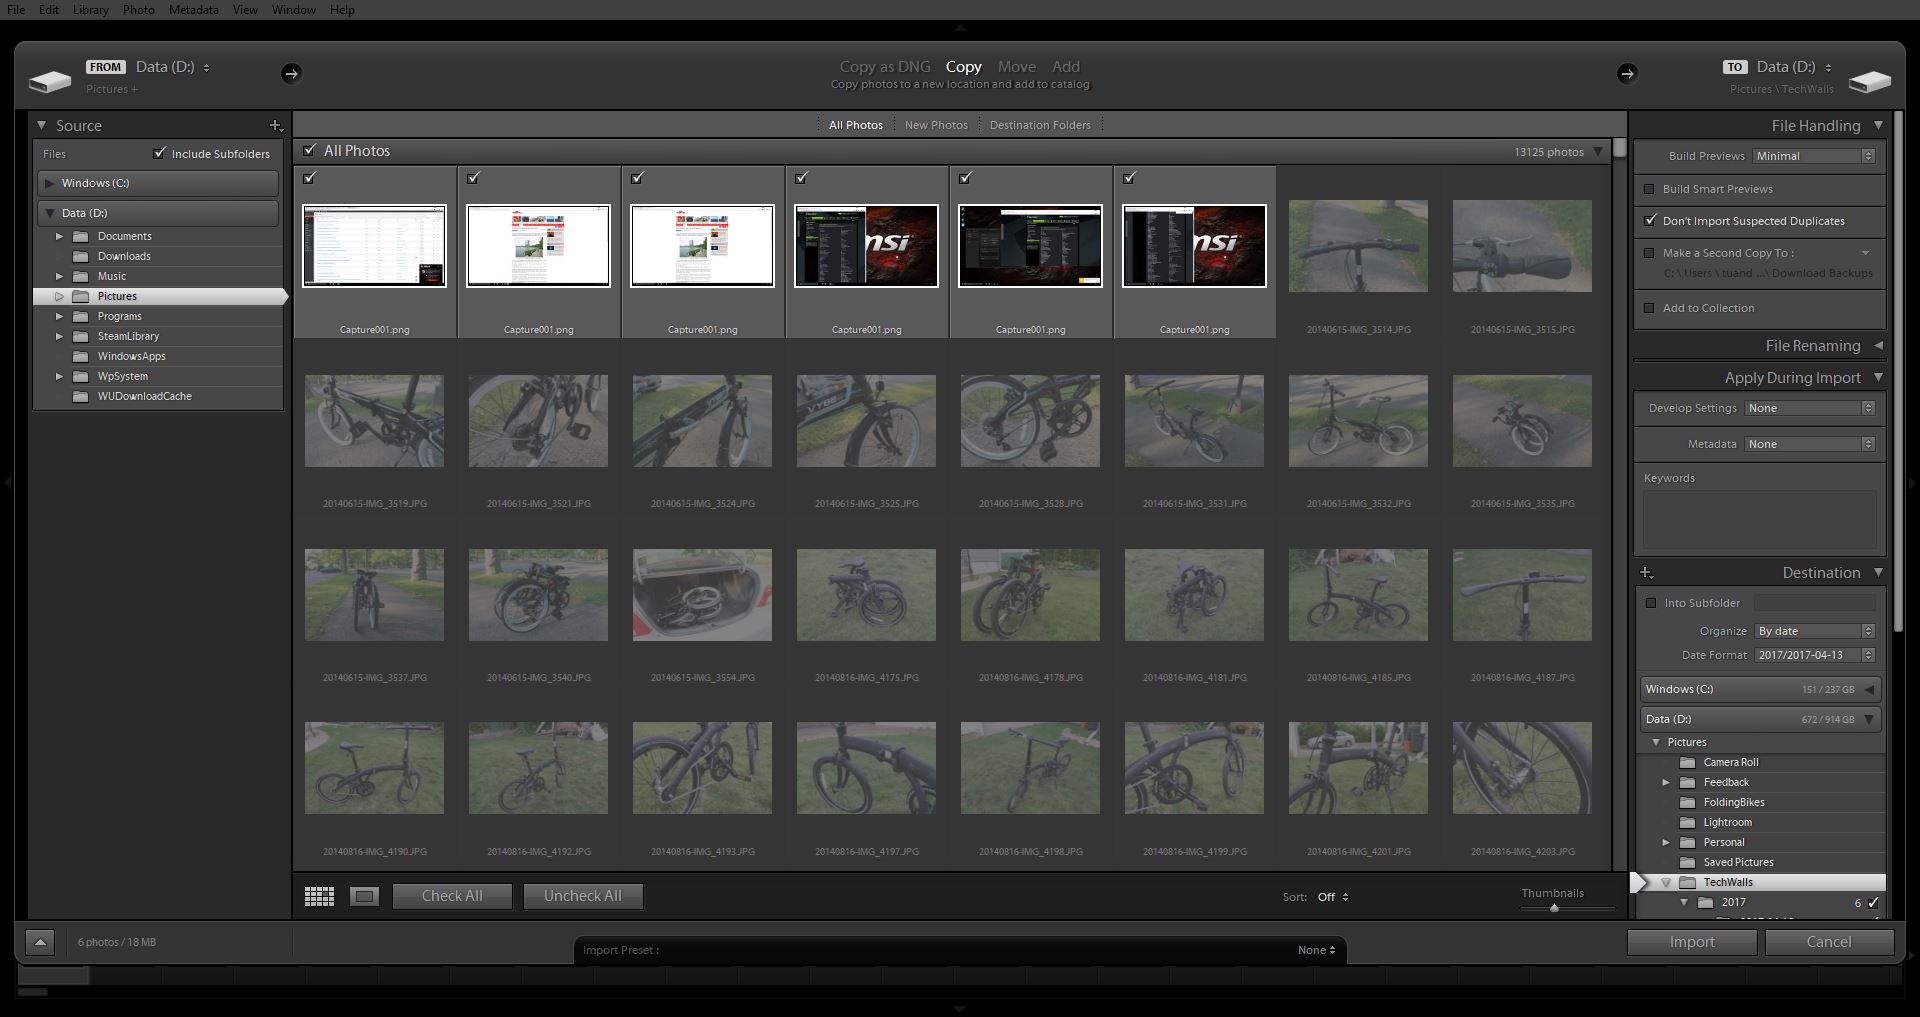Select Copy as DNG import mode
1920x1017 pixels.
(x=885, y=67)
